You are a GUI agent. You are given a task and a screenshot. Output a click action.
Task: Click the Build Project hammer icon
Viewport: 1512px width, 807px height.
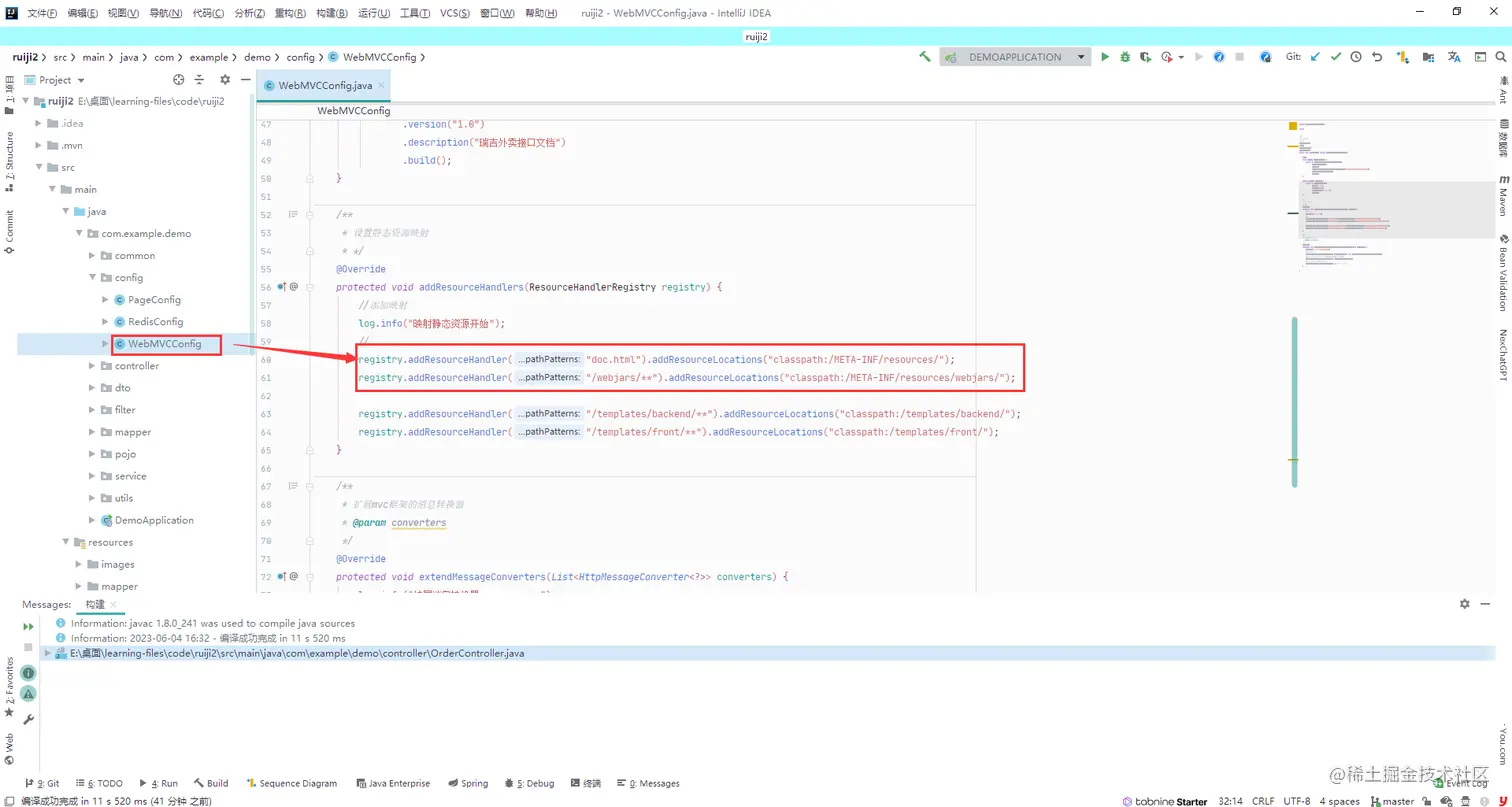[x=925, y=57]
